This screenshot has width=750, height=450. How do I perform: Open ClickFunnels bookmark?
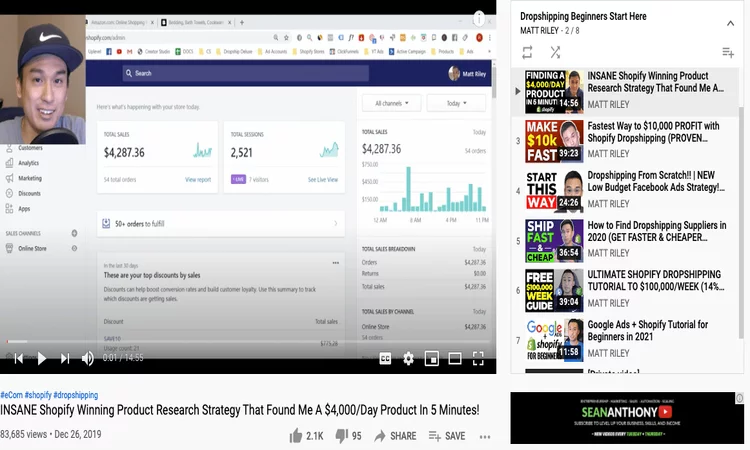[x=344, y=52]
